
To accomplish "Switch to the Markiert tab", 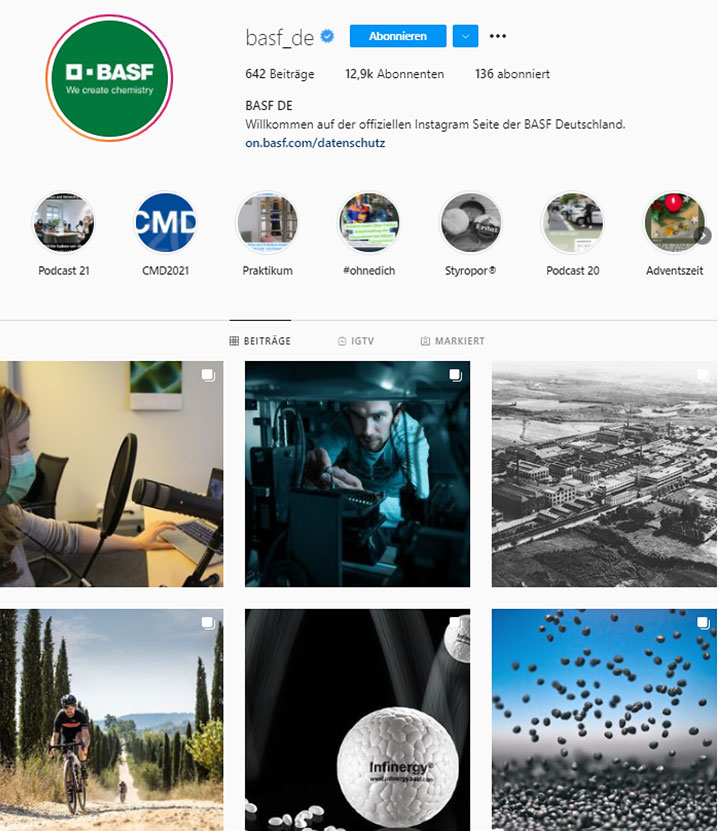I will point(453,341).
